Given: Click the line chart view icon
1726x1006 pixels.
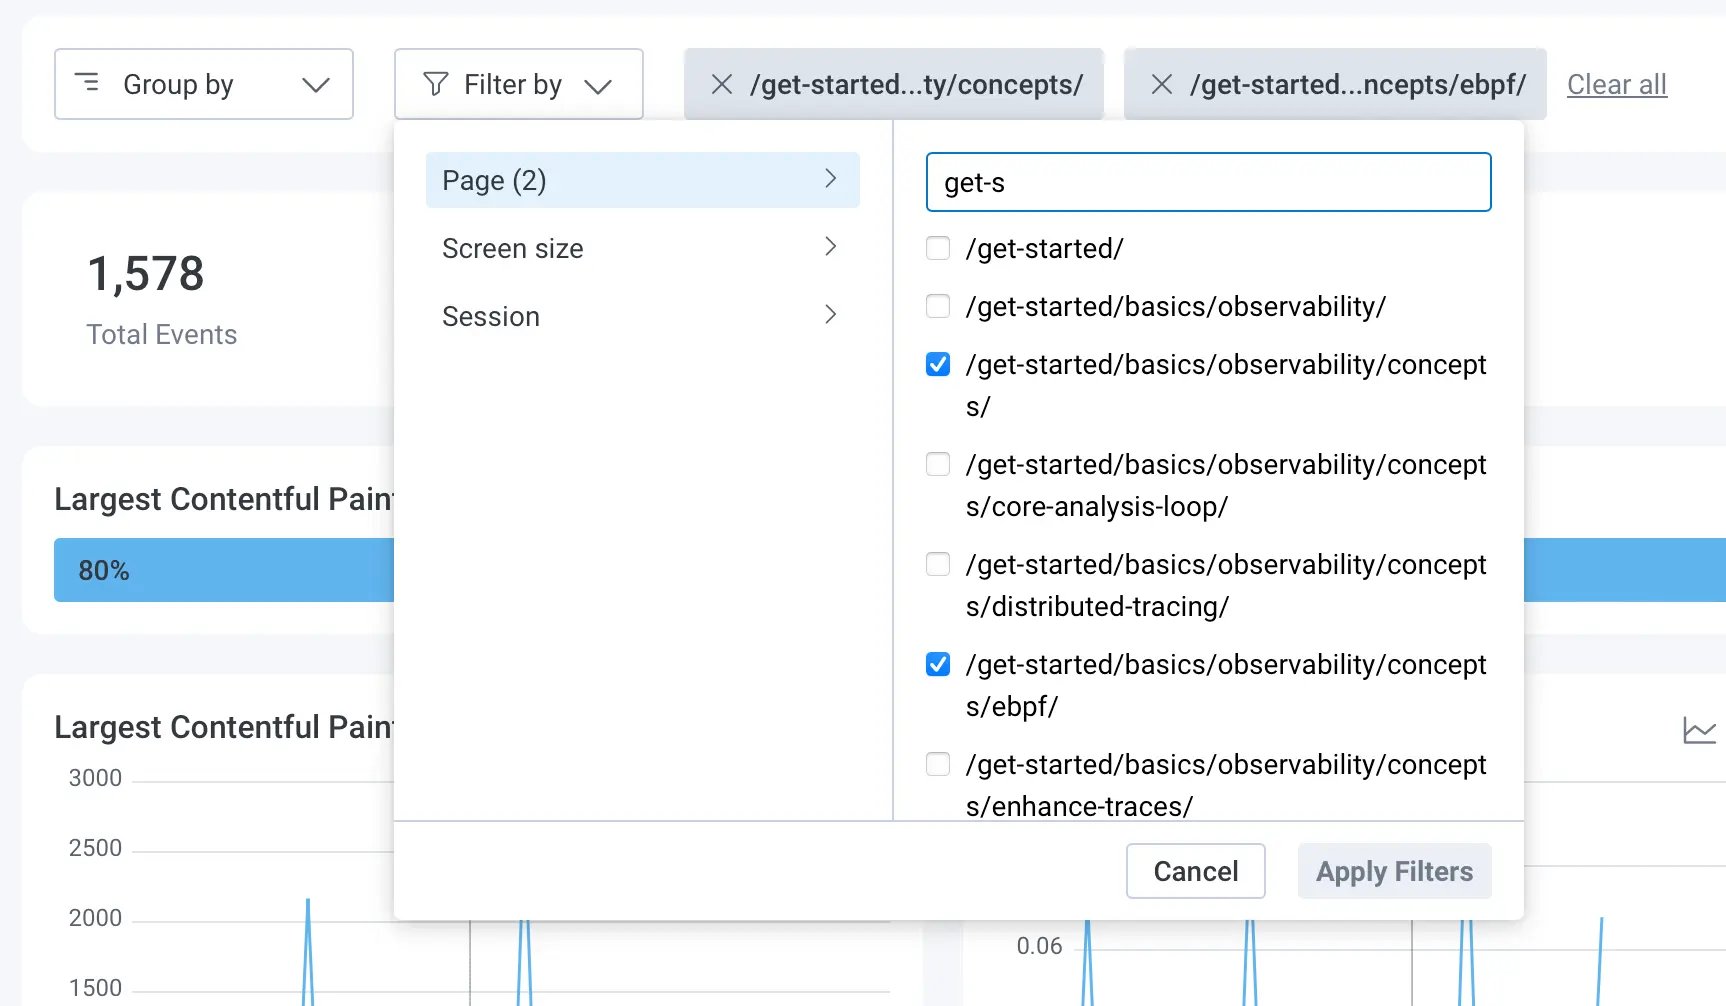Looking at the screenshot, I should [1699, 731].
